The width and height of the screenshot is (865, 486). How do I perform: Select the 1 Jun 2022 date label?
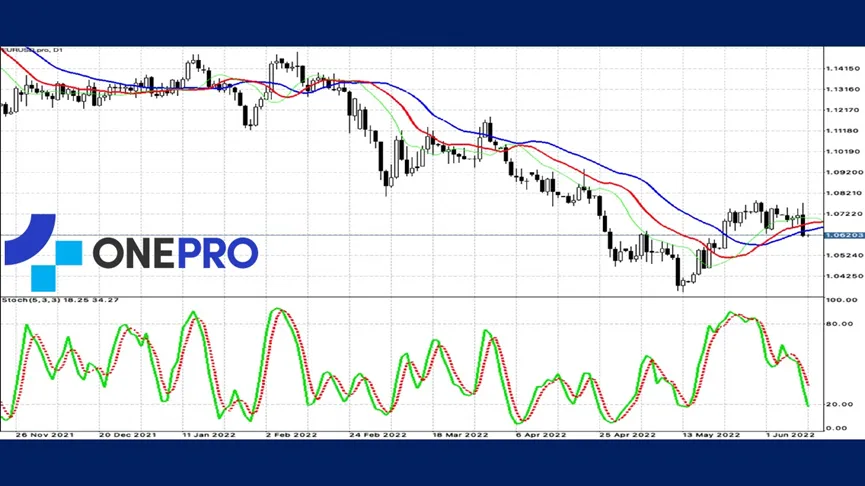[x=791, y=435]
